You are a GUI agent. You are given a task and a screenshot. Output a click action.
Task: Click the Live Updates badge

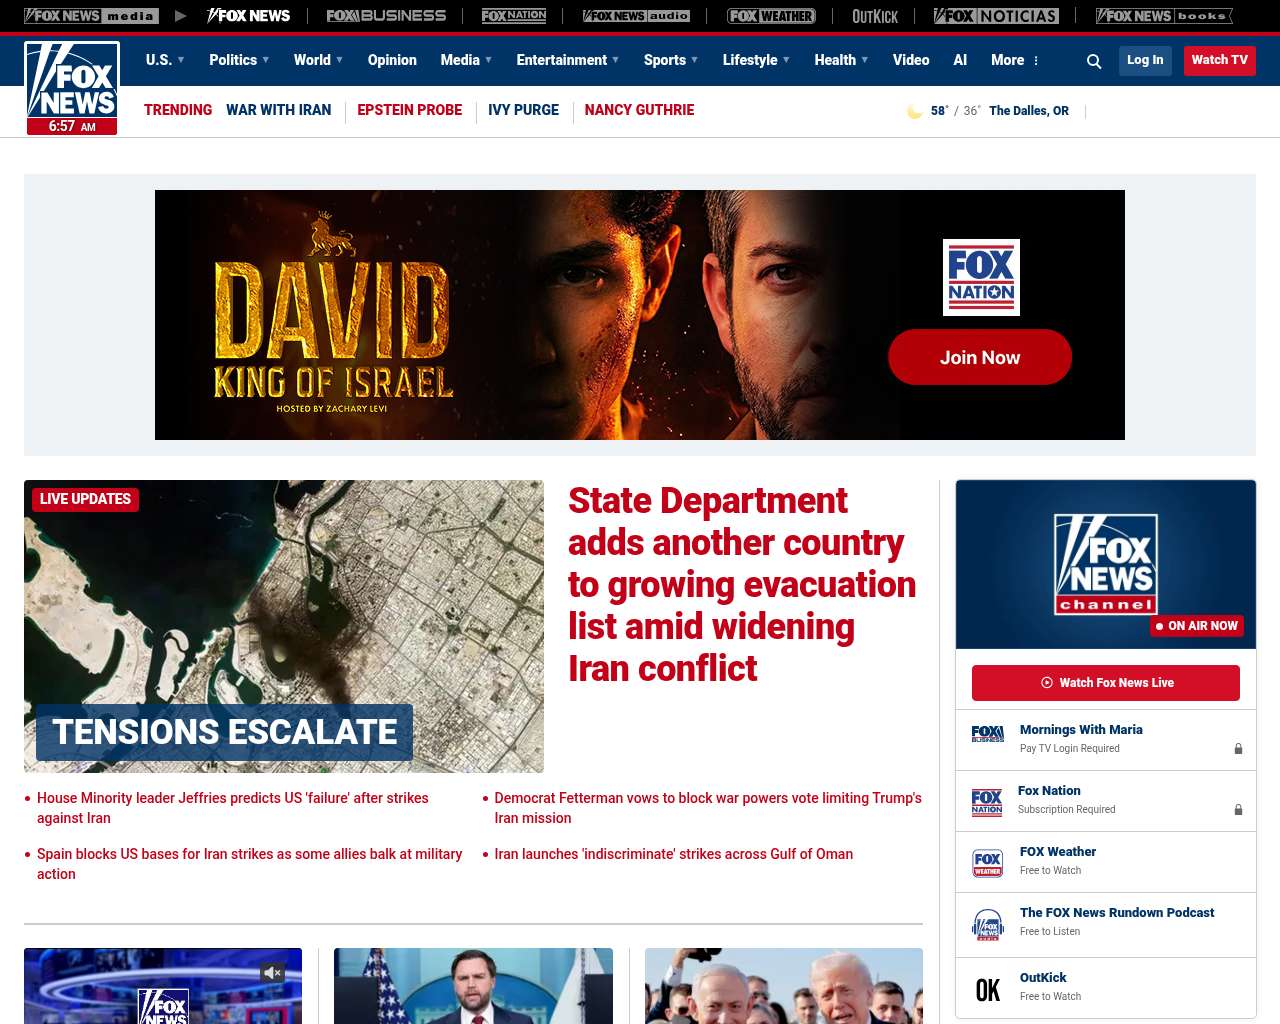point(86,499)
